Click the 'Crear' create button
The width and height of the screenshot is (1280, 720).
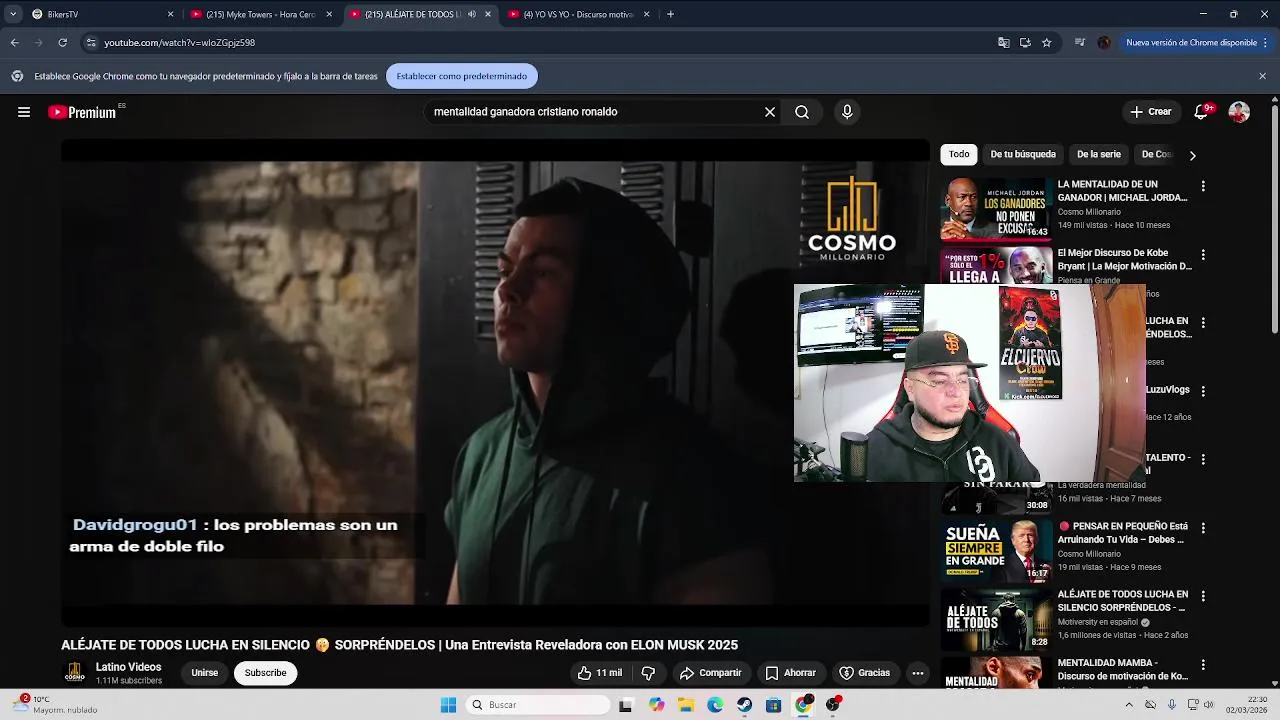(1150, 112)
